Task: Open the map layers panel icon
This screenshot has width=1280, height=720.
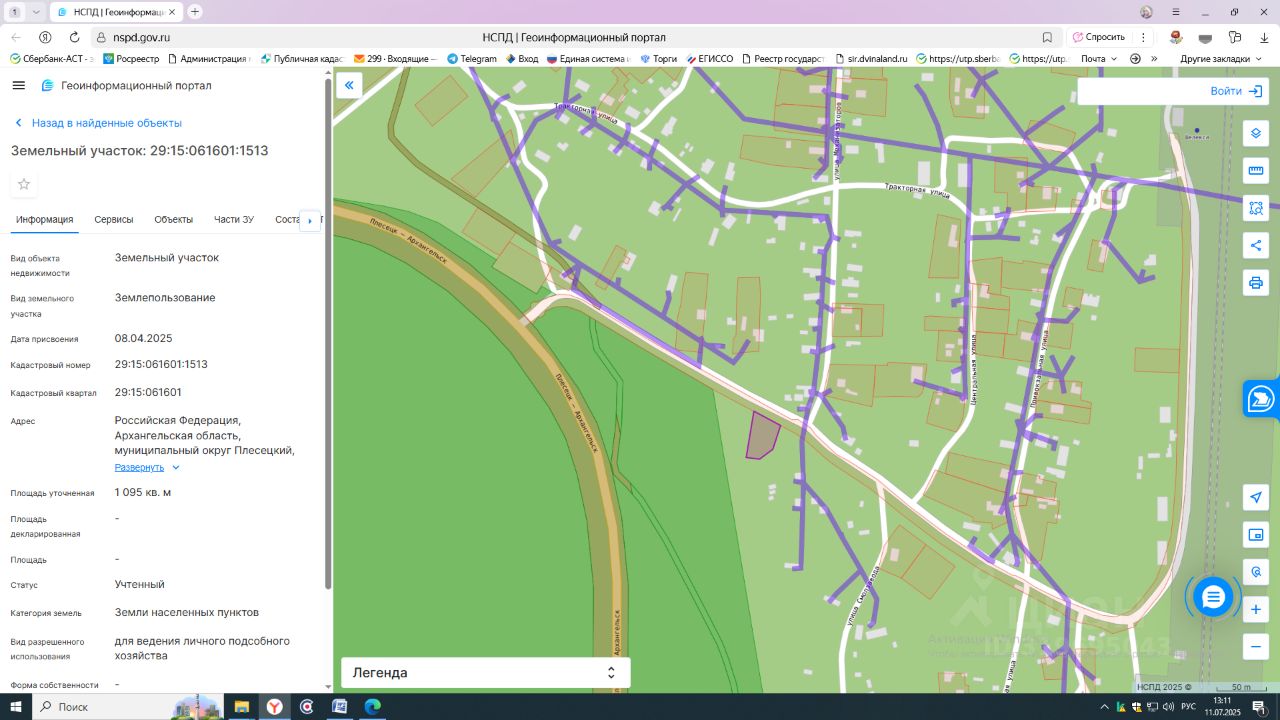Action: [1256, 134]
